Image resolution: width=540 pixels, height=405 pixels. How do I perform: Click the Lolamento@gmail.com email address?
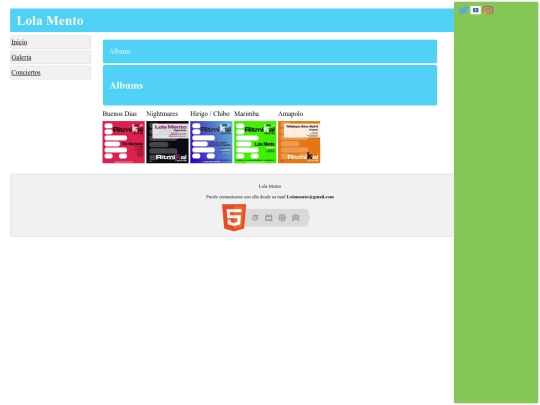(x=310, y=197)
